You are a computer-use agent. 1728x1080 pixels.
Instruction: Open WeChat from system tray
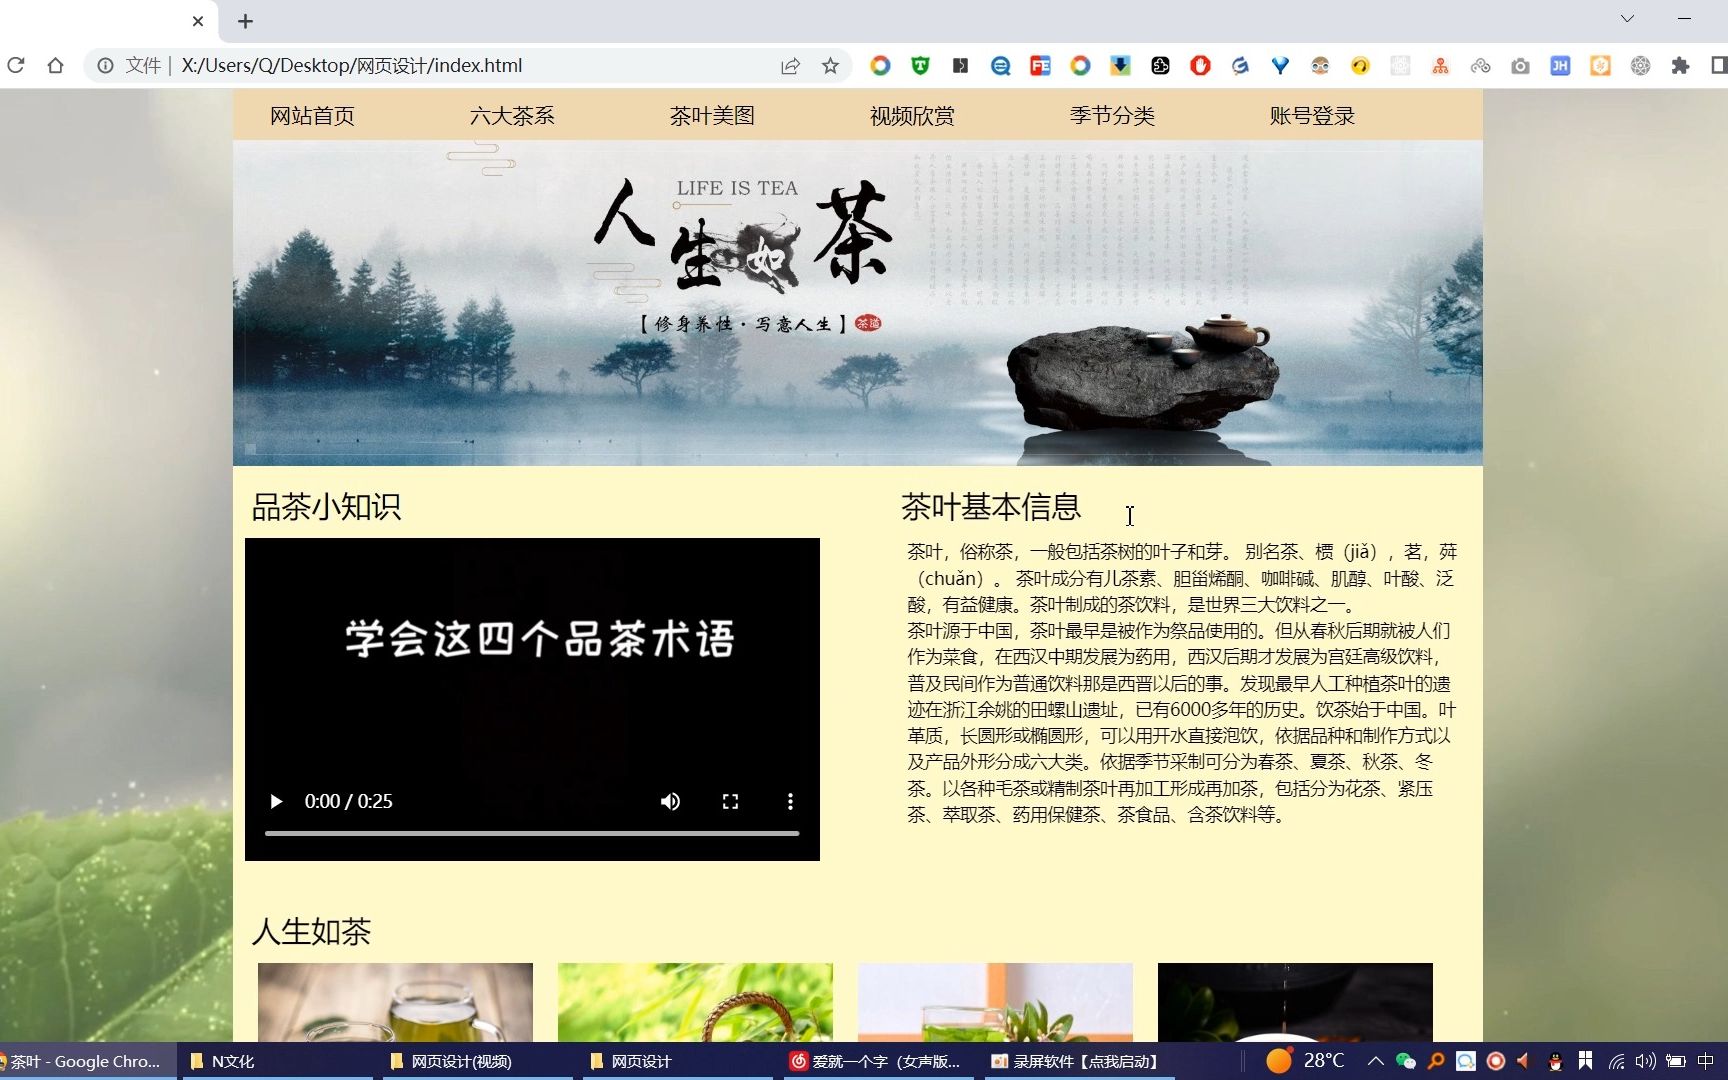[x=1405, y=1061]
